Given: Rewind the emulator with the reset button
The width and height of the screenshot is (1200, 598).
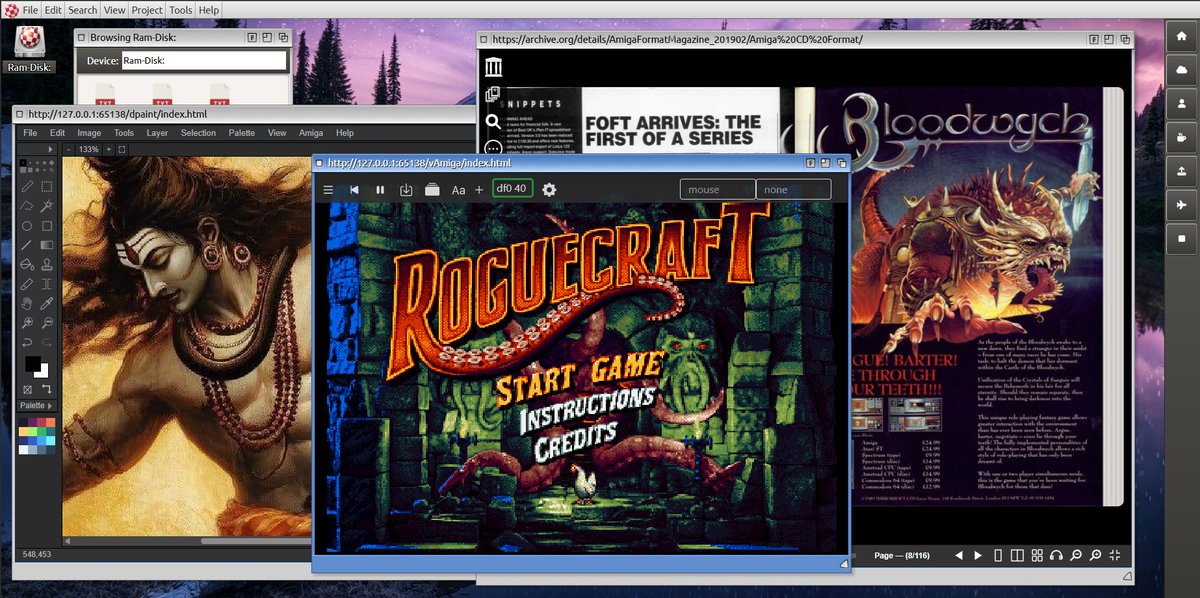Looking at the screenshot, I should [x=354, y=189].
